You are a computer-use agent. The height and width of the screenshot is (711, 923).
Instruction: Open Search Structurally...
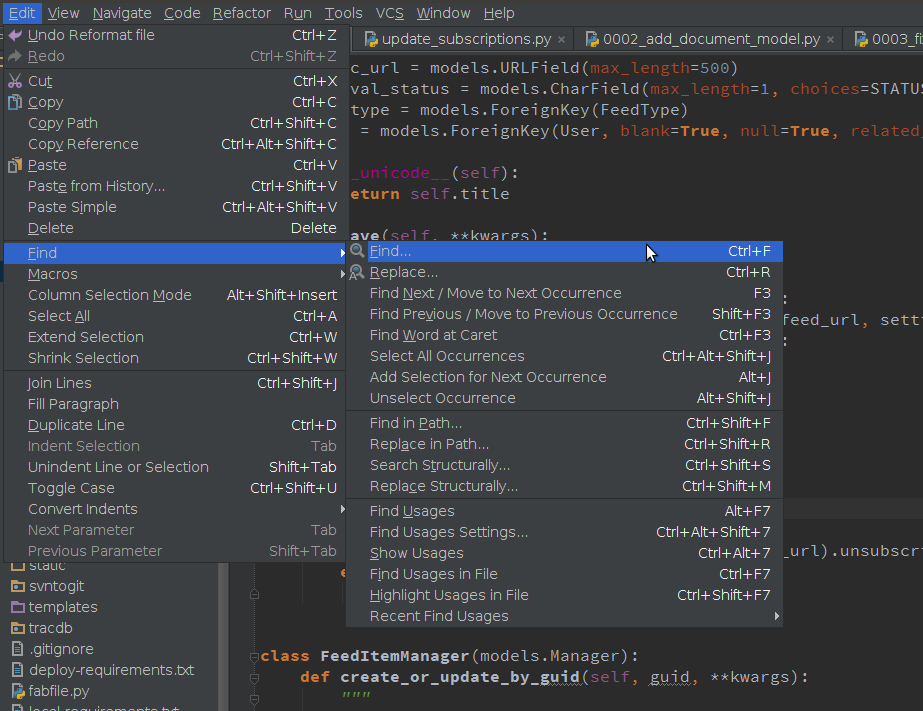pos(565,466)
